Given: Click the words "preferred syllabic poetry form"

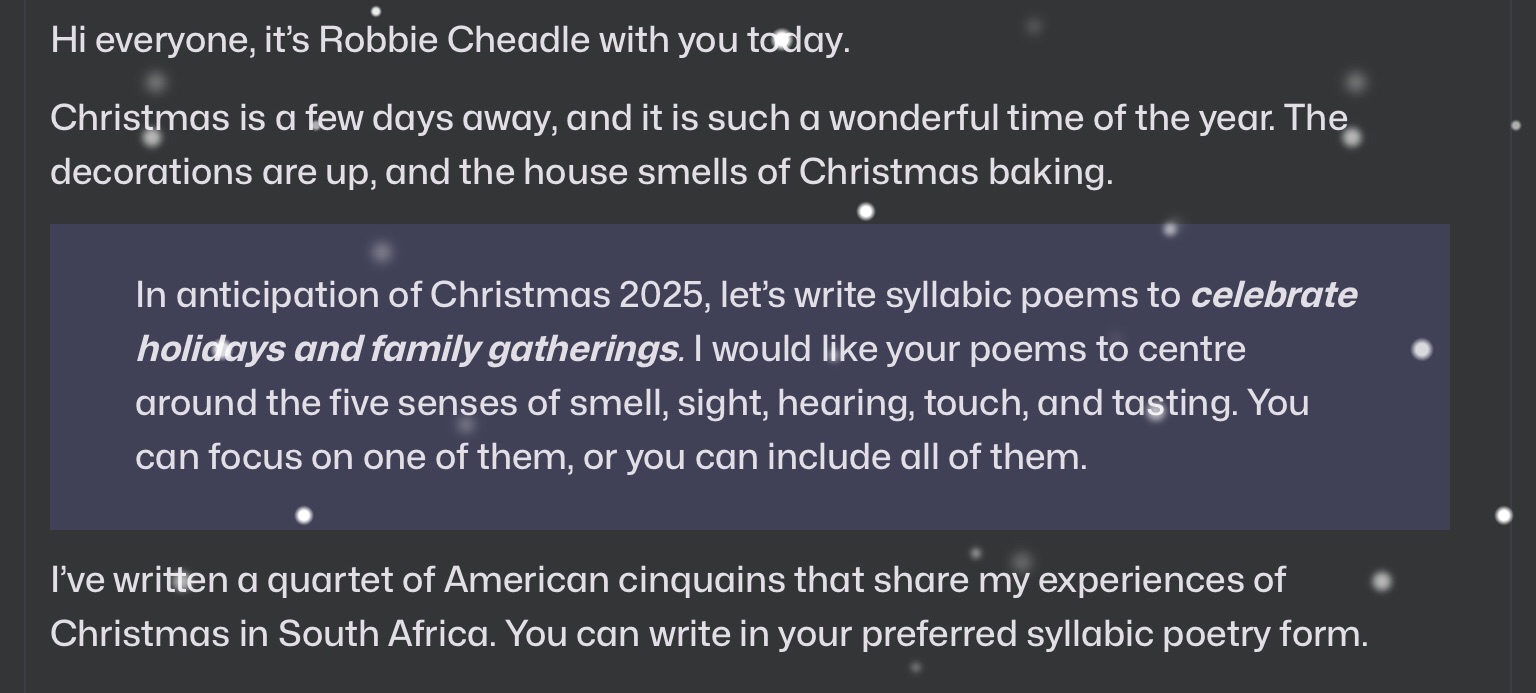Looking at the screenshot, I should pos(1113,634).
